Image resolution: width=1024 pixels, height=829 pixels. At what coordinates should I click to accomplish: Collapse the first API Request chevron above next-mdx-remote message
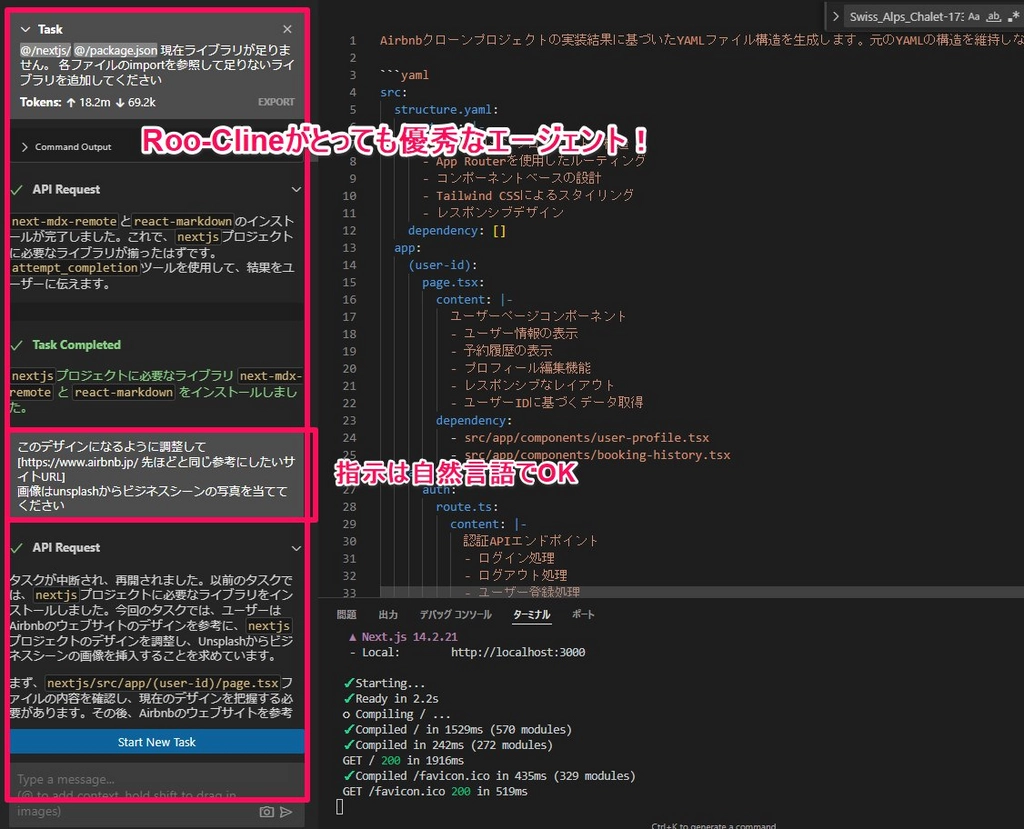pos(296,189)
